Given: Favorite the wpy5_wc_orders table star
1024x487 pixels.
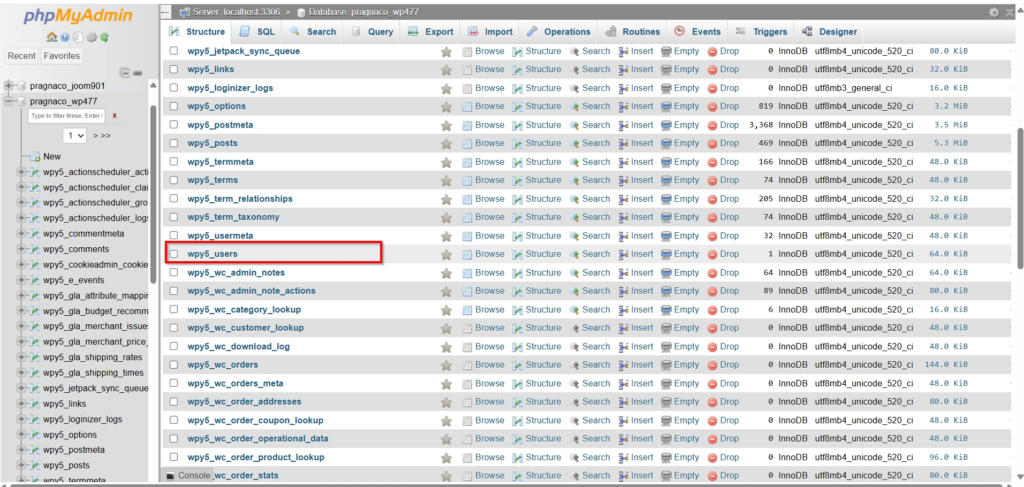Looking at the screenshot, I should click(x=446, y=365).
